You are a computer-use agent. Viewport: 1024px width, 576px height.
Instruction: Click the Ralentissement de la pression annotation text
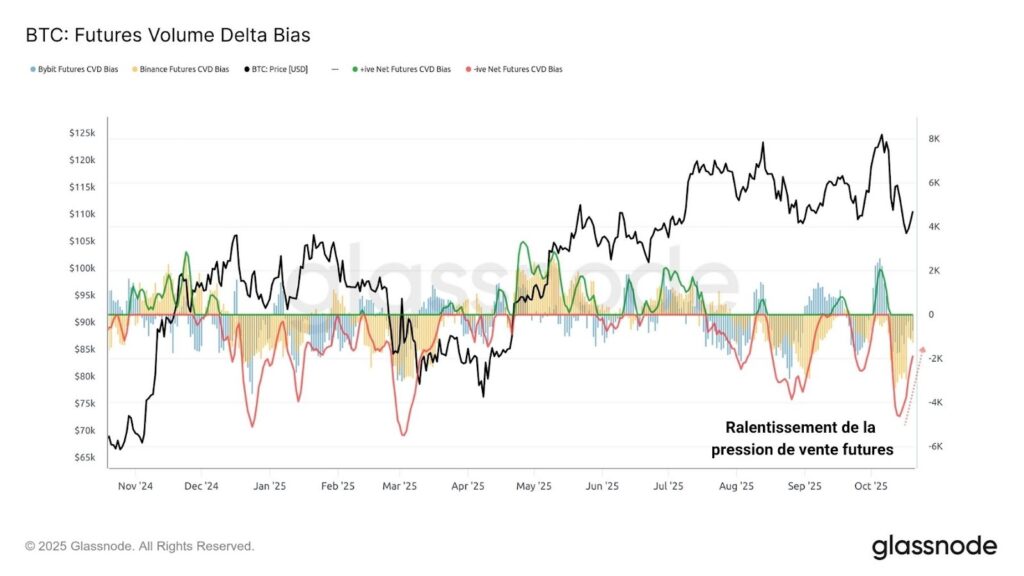pyautogui.click(x=802, y=438)
